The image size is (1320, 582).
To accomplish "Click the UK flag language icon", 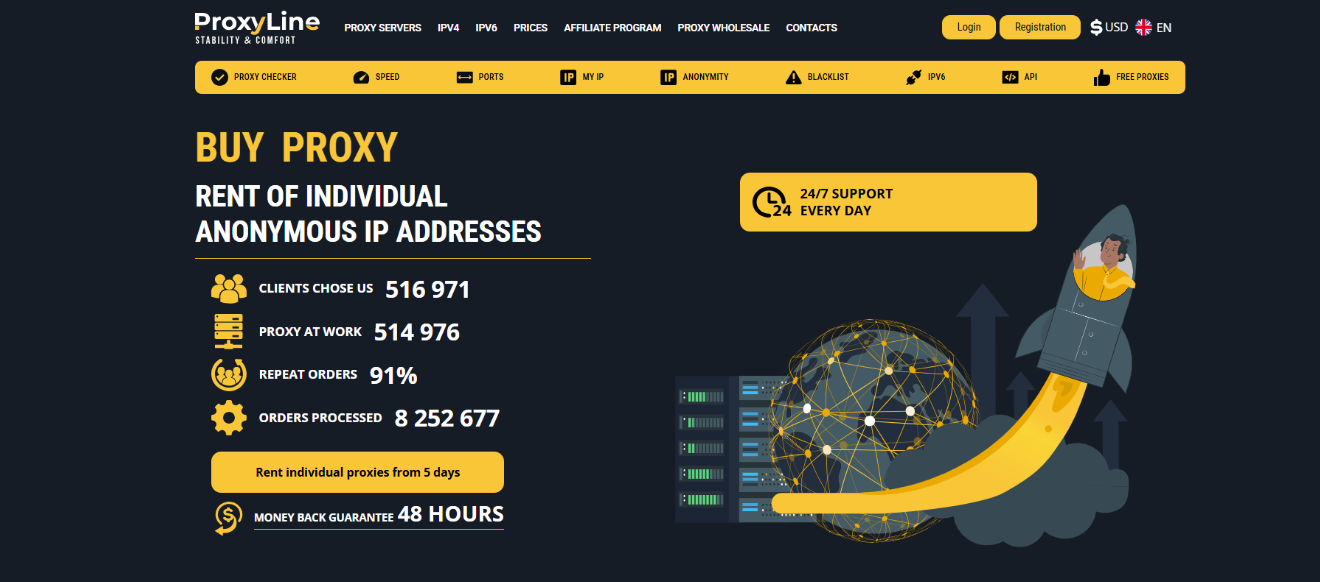I will pos(1143,28).
